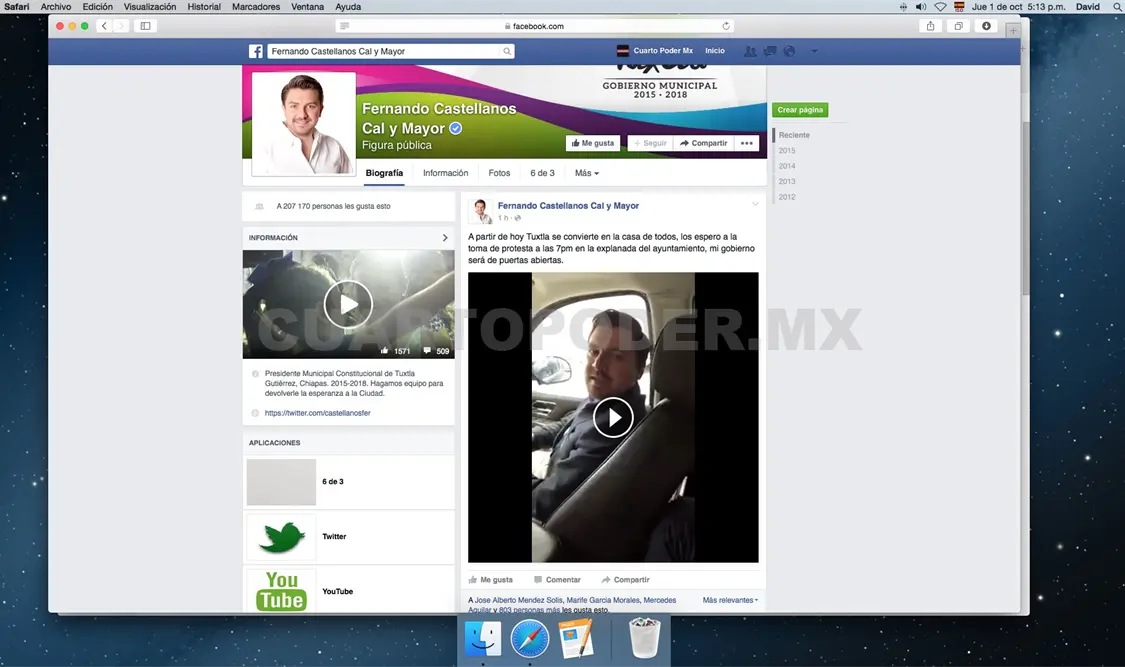Open Finder from the Dock
Image resolution: width=1125 pixels, height=667 pixels.
tap(483, 638)
